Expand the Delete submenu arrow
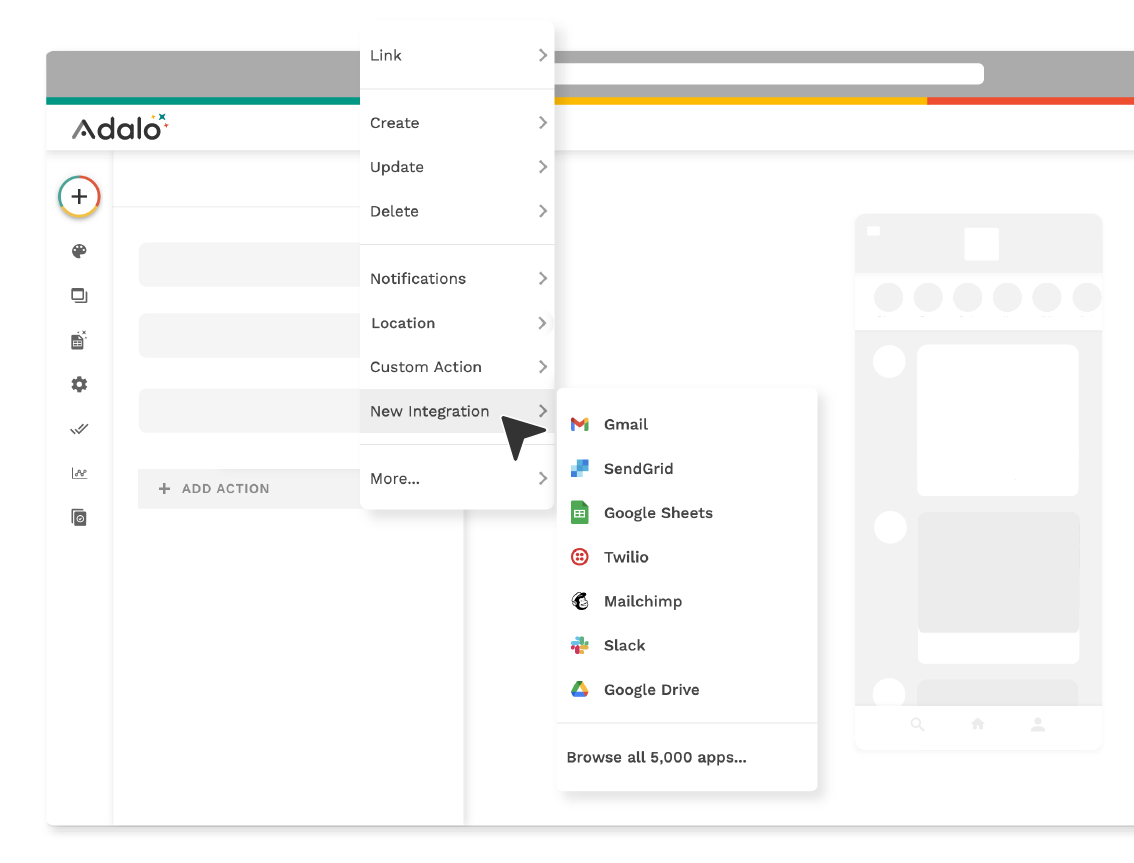 click(542, 211)
